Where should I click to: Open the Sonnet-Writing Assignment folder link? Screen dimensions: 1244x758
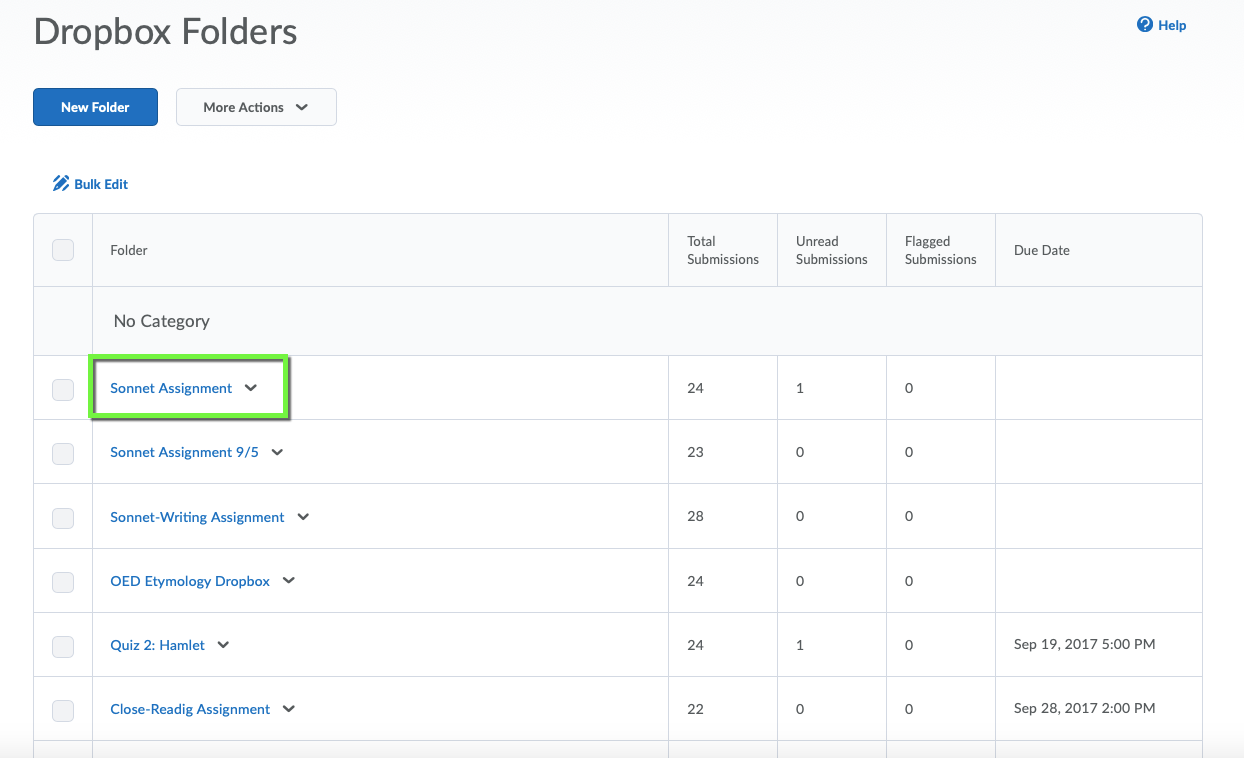click(197, 517)
